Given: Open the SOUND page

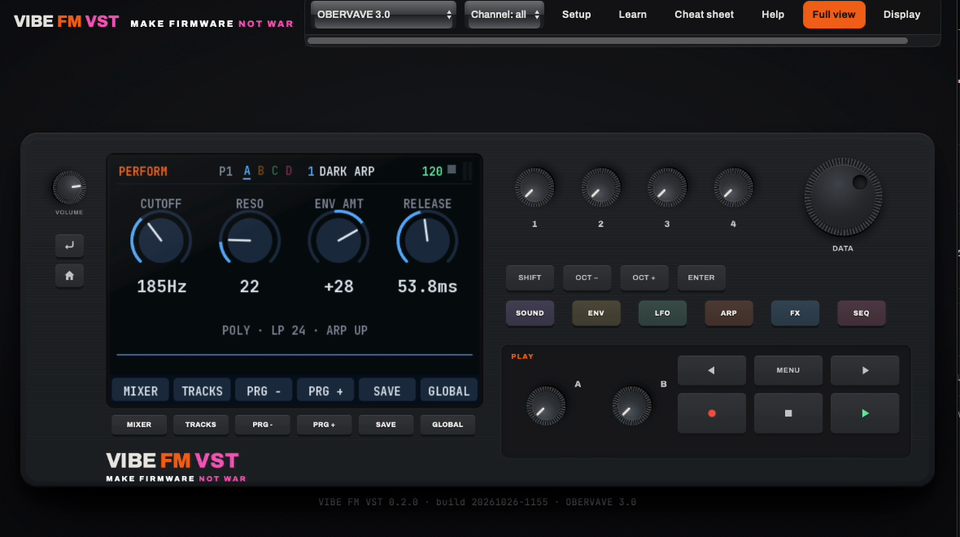Looking at the screenshot, I should 530,313.
